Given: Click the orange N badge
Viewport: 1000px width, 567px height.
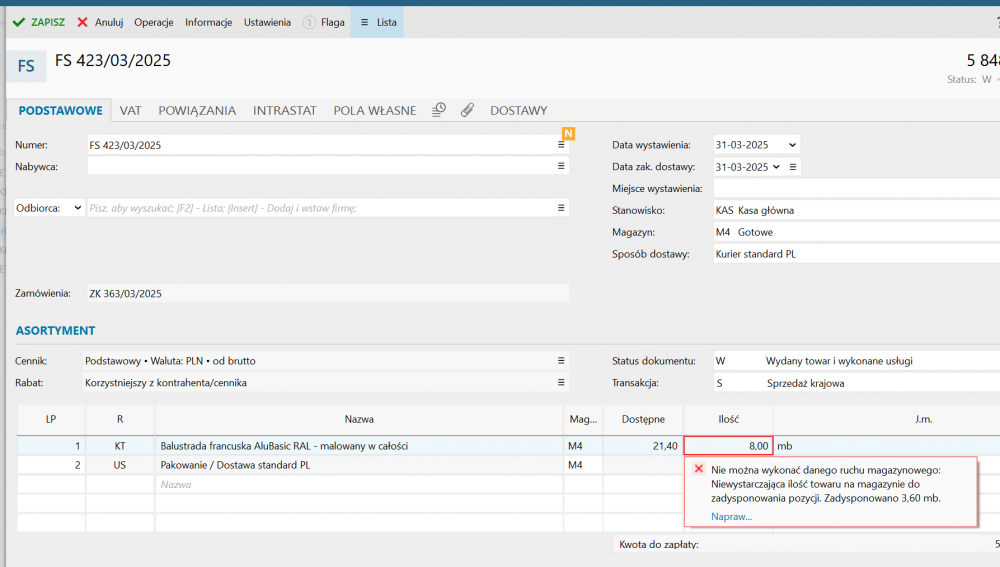Looking at the screenshot, I should (x=568, y=133).
